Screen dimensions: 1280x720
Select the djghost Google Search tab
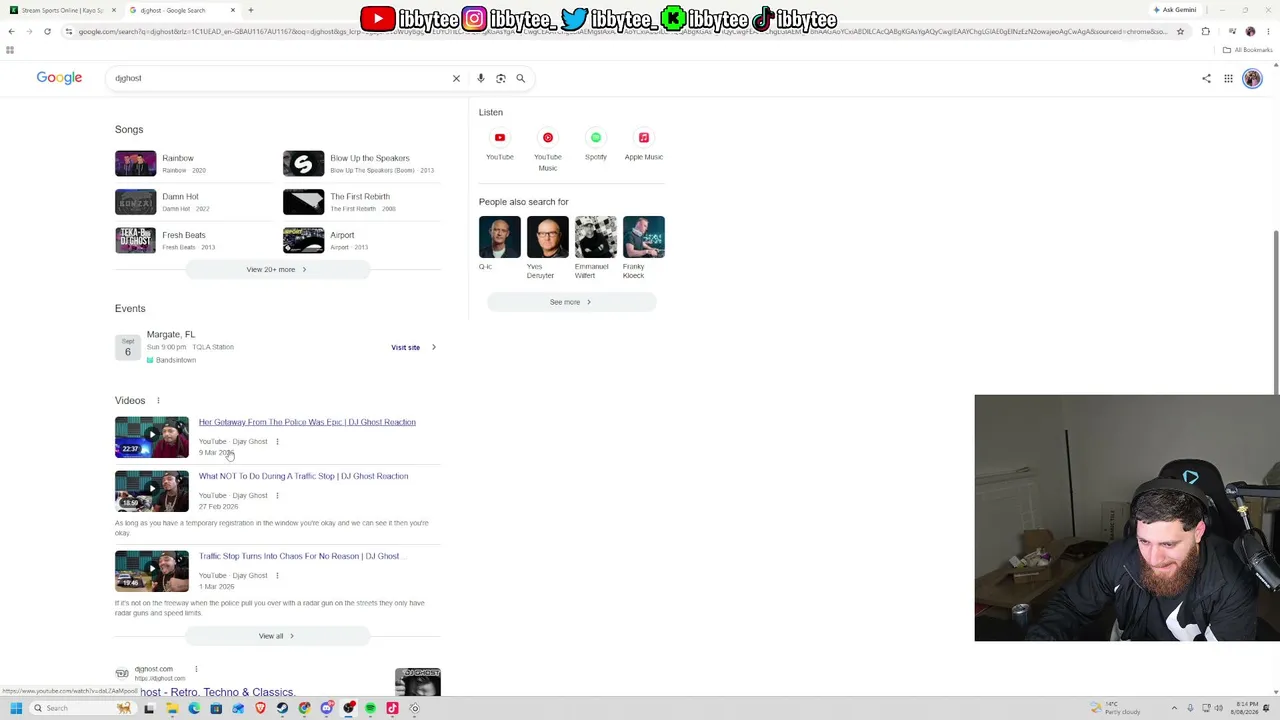click(x=180, y=10)
